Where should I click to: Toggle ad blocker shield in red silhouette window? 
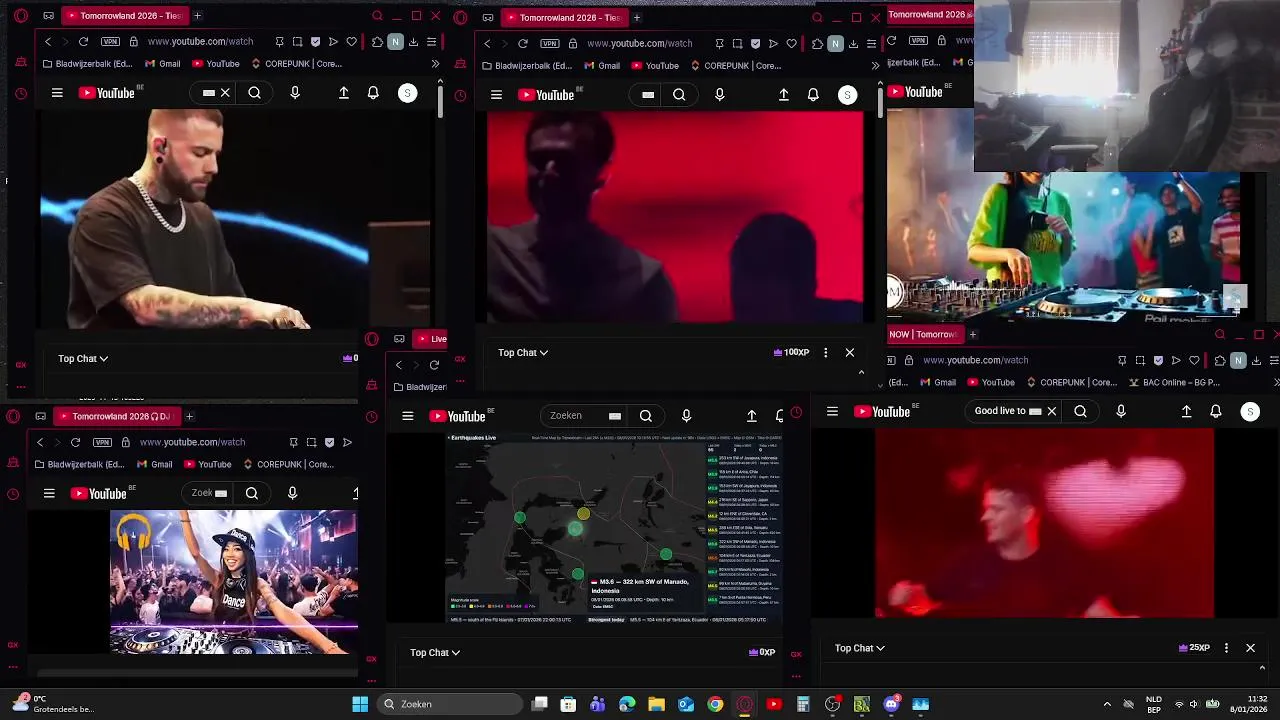click(755, 44)
